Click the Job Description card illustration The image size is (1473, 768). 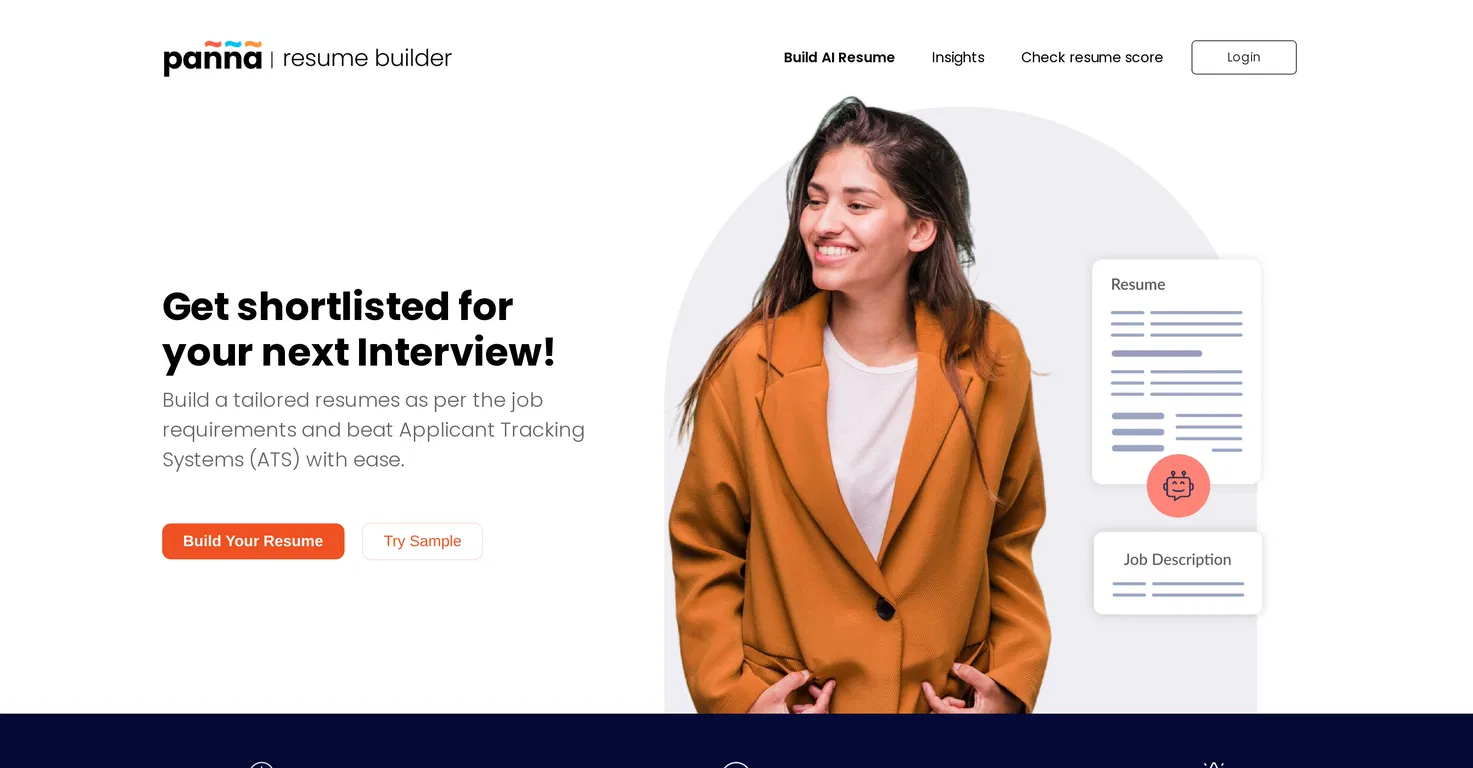point(1178,573)
